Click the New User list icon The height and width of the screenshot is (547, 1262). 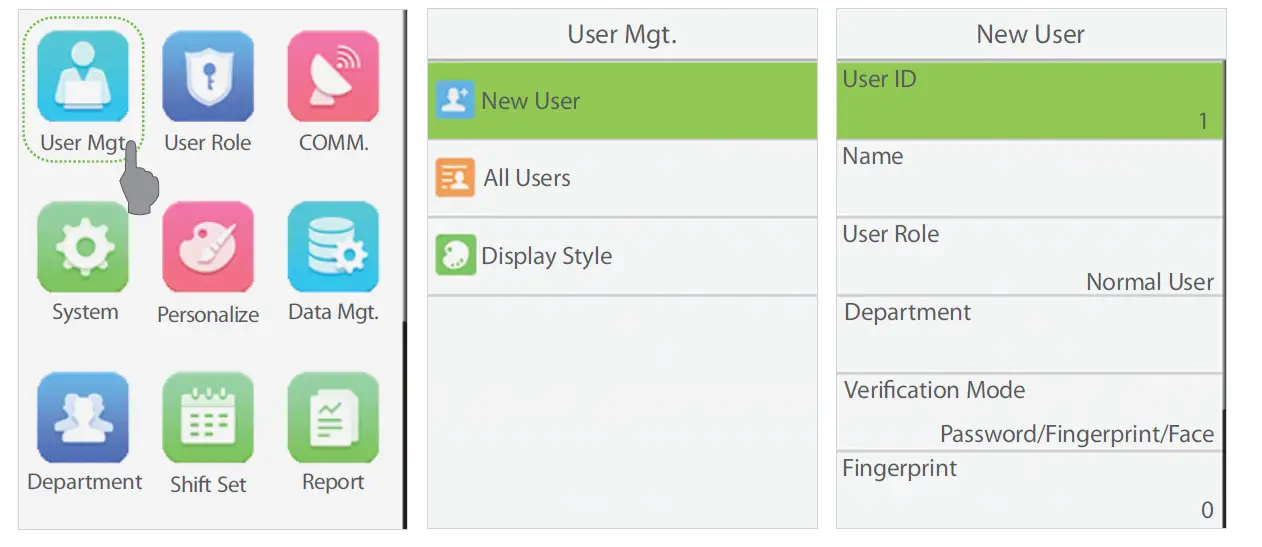[455, 101]
